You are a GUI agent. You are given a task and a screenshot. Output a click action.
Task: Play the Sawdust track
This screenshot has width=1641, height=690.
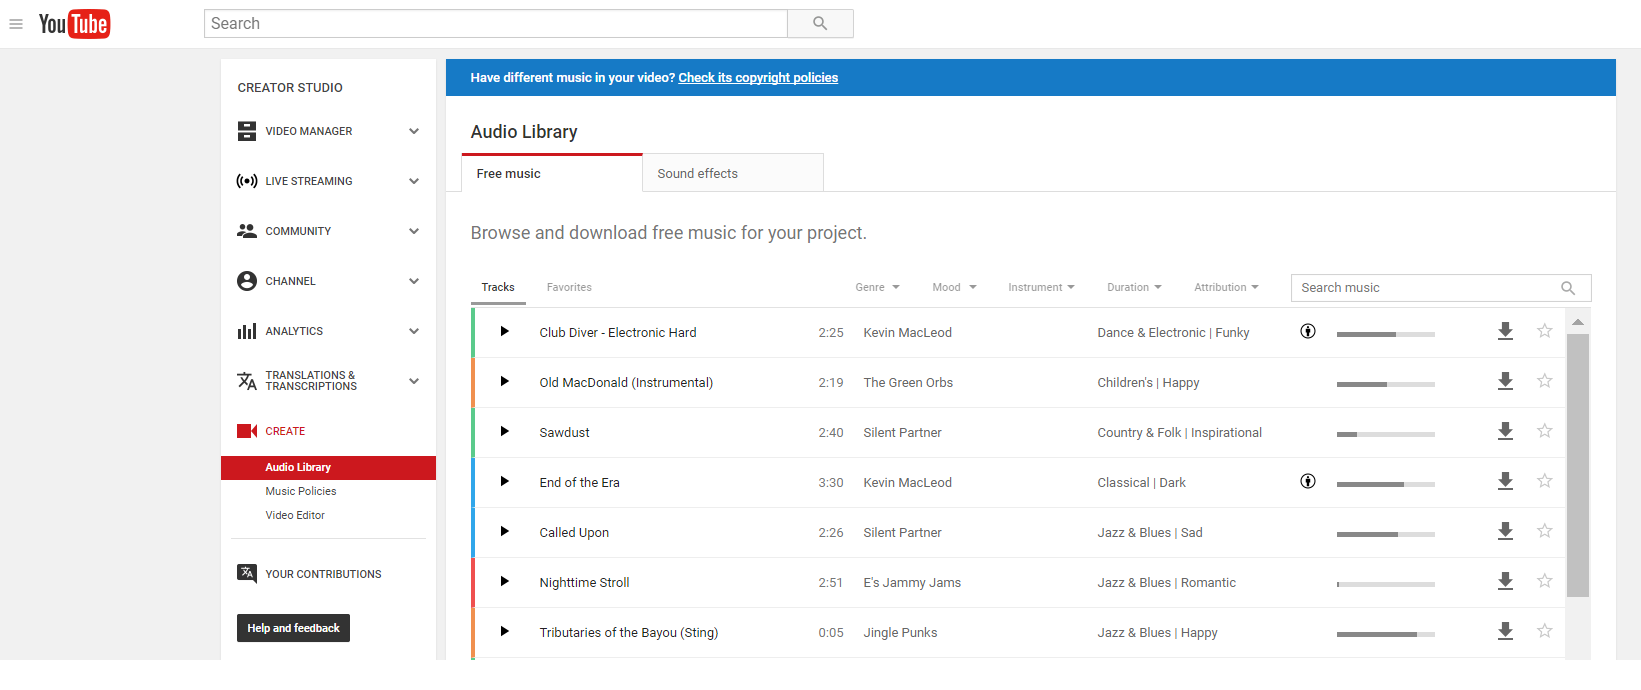click(x=504, y=431)
